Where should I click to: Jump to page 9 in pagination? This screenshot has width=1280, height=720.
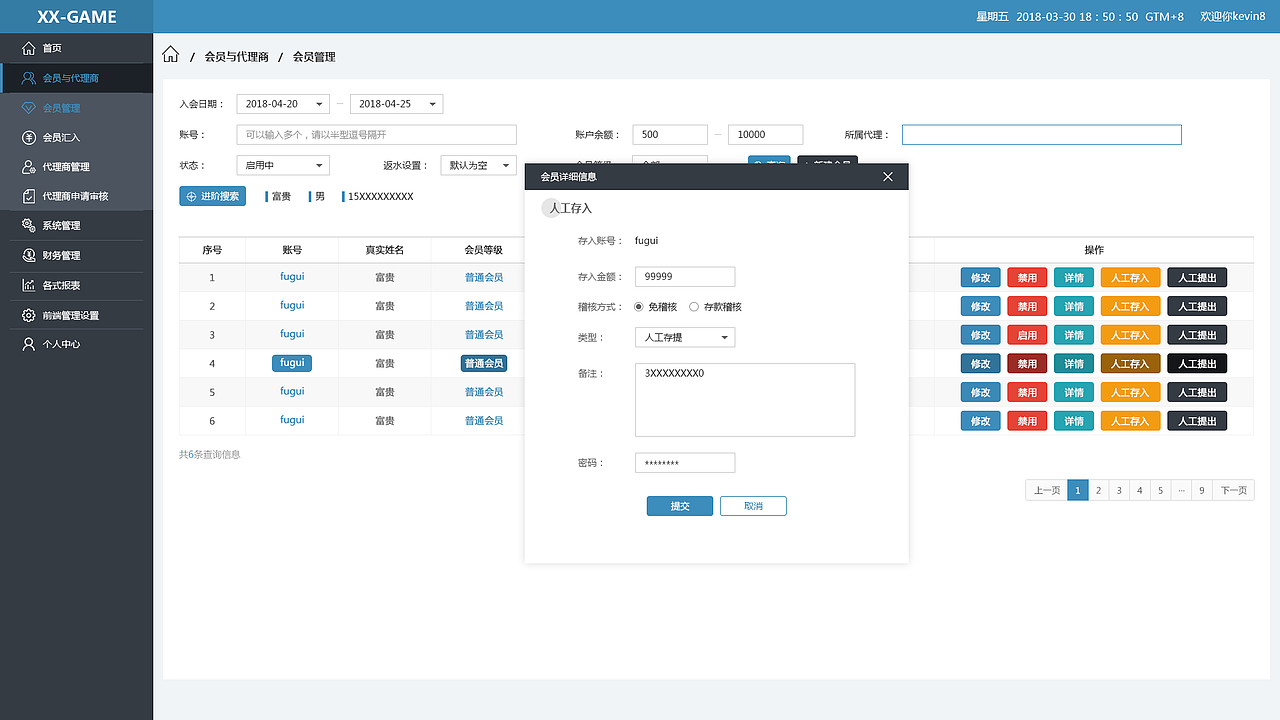click(x=1202, y=490)
